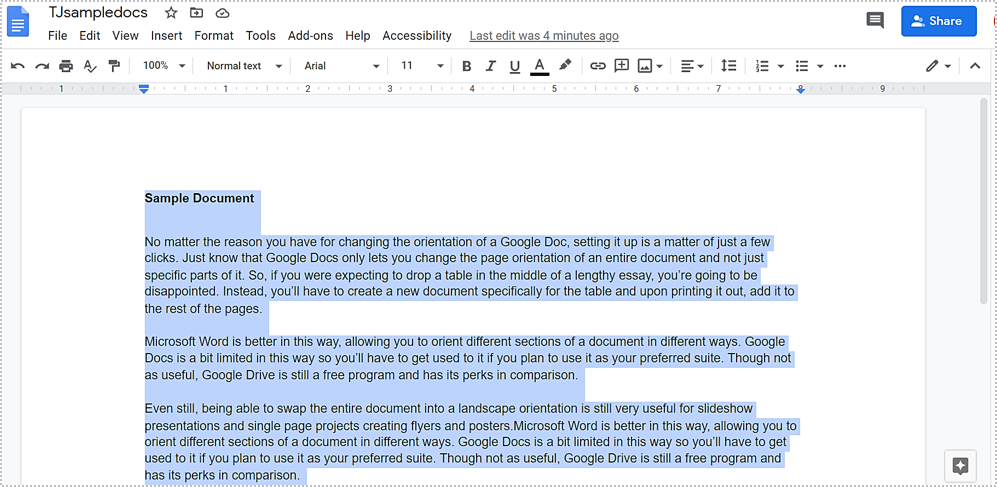Click the insert image icon

tap(645, 65)
